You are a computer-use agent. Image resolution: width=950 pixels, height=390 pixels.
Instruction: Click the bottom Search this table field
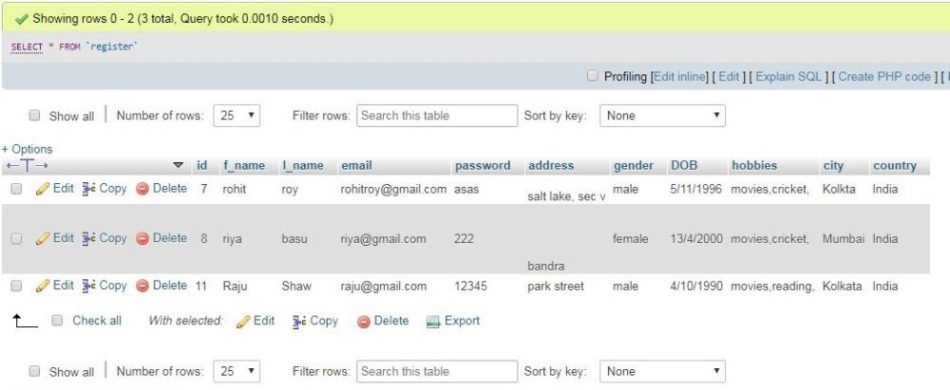[437, 371]
